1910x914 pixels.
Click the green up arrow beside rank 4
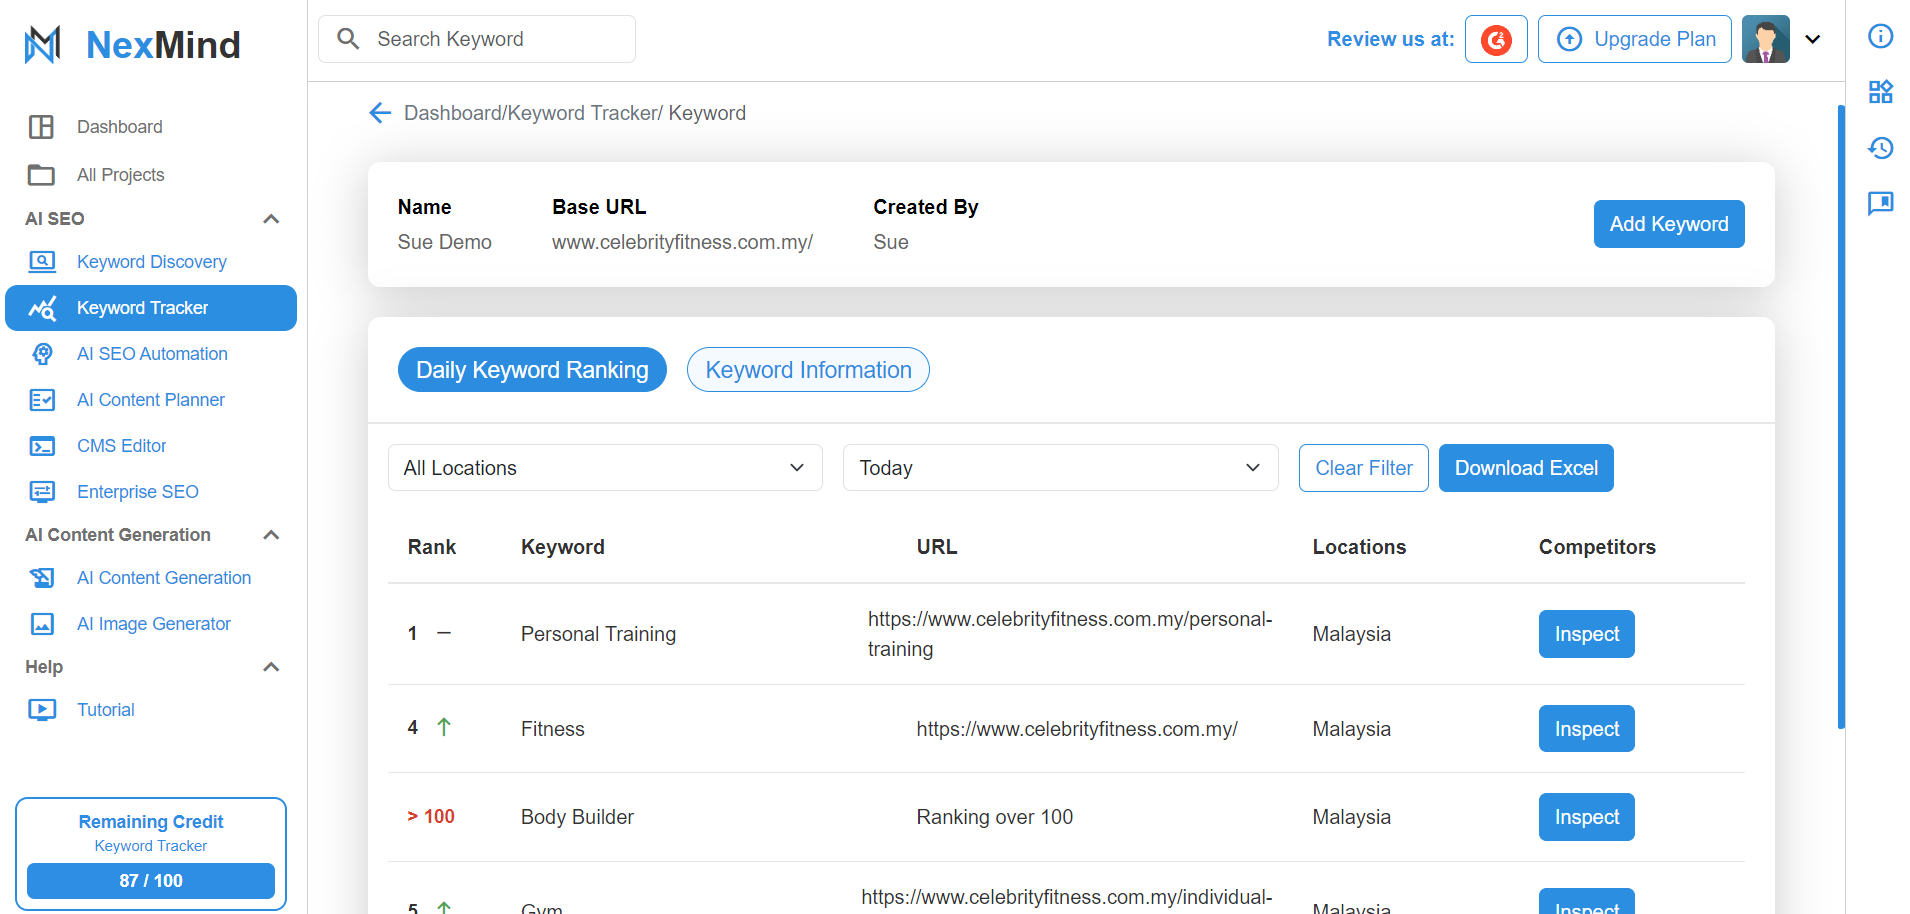pyautogui.click(x=444, y=727)
